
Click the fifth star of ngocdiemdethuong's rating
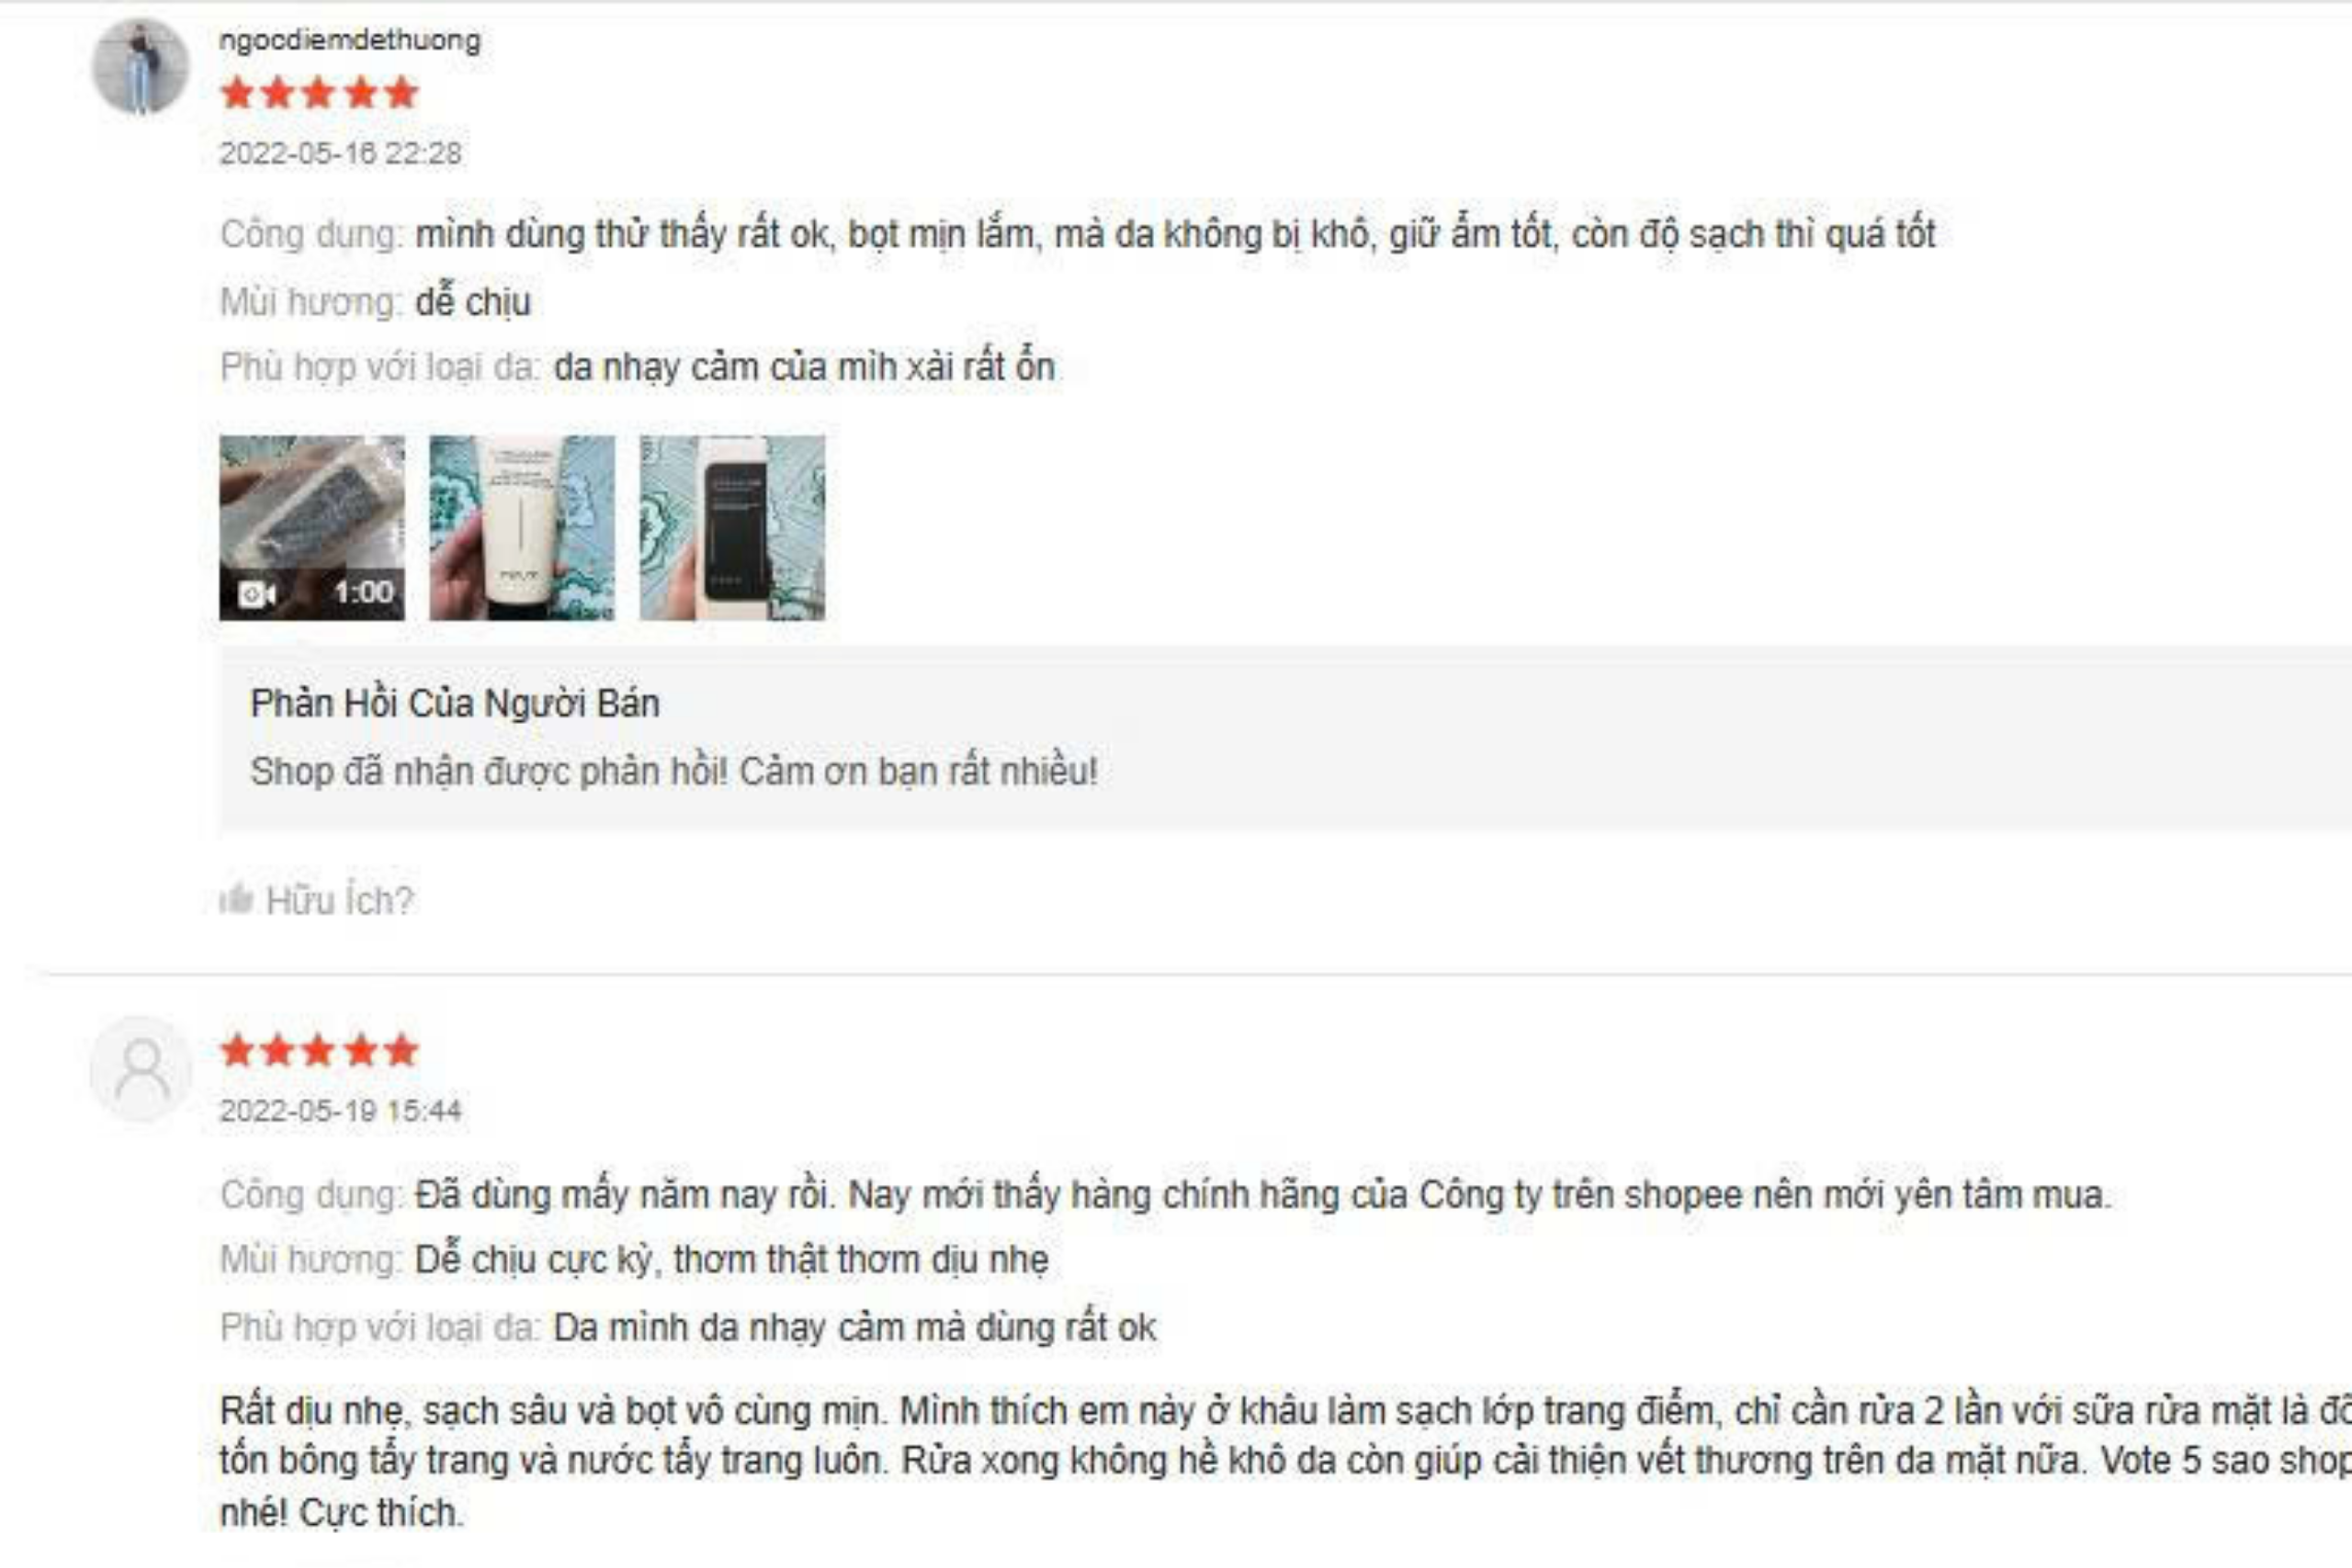(x=401, y=93)
